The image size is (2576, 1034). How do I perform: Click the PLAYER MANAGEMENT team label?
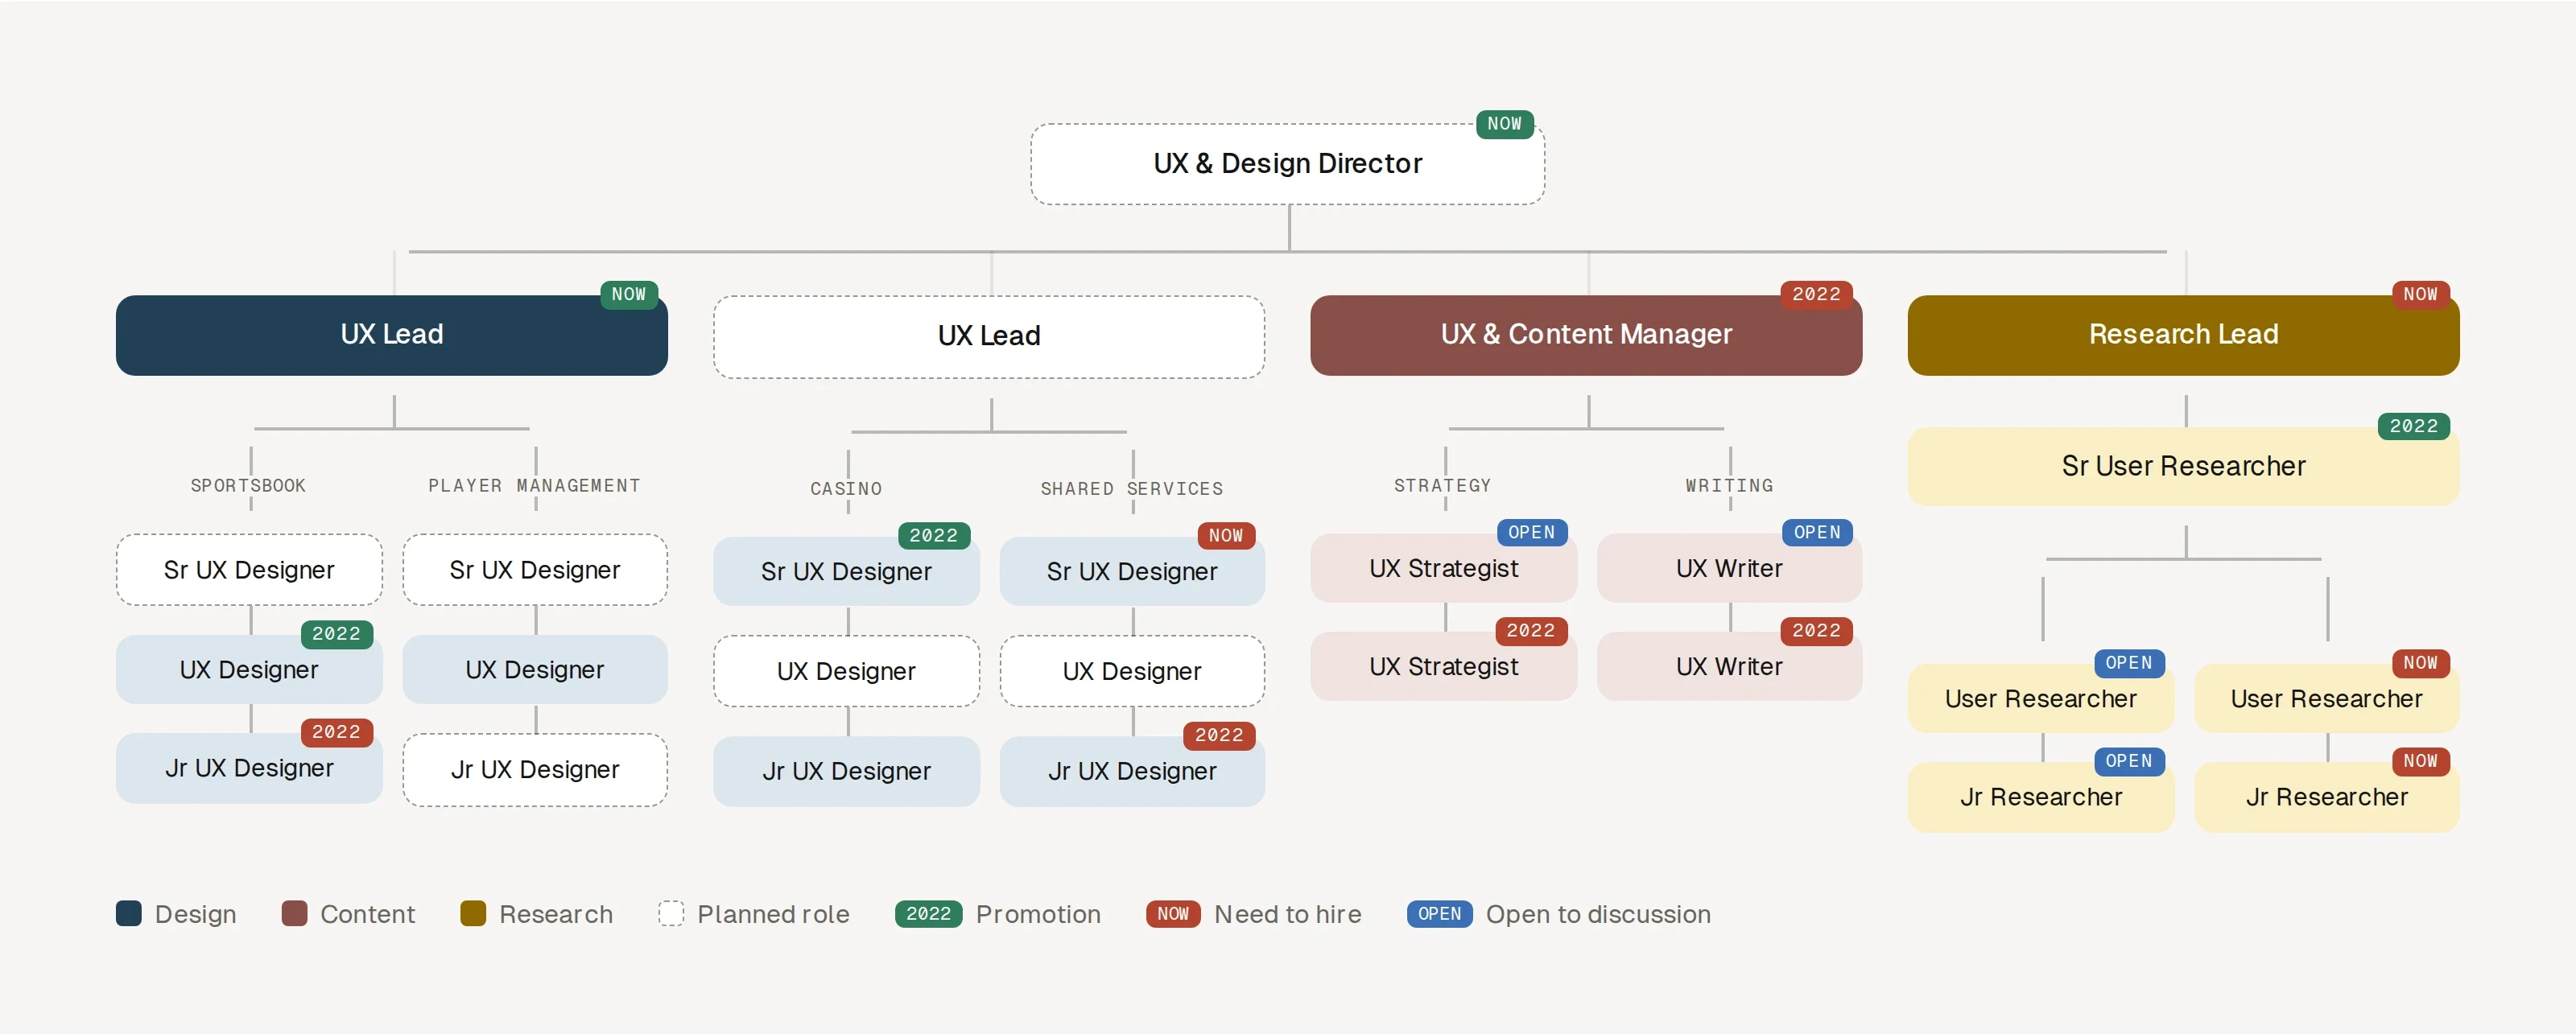[534, 486]
